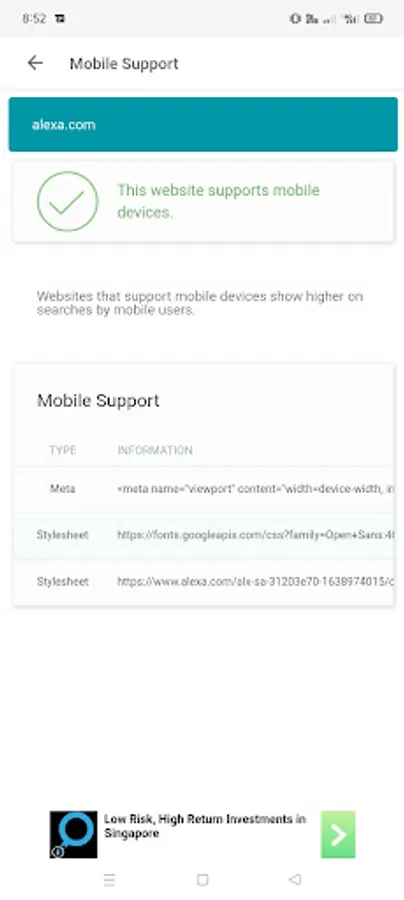Click the TYPE column header
Screen dimensions: 404x900
[63, 450]
